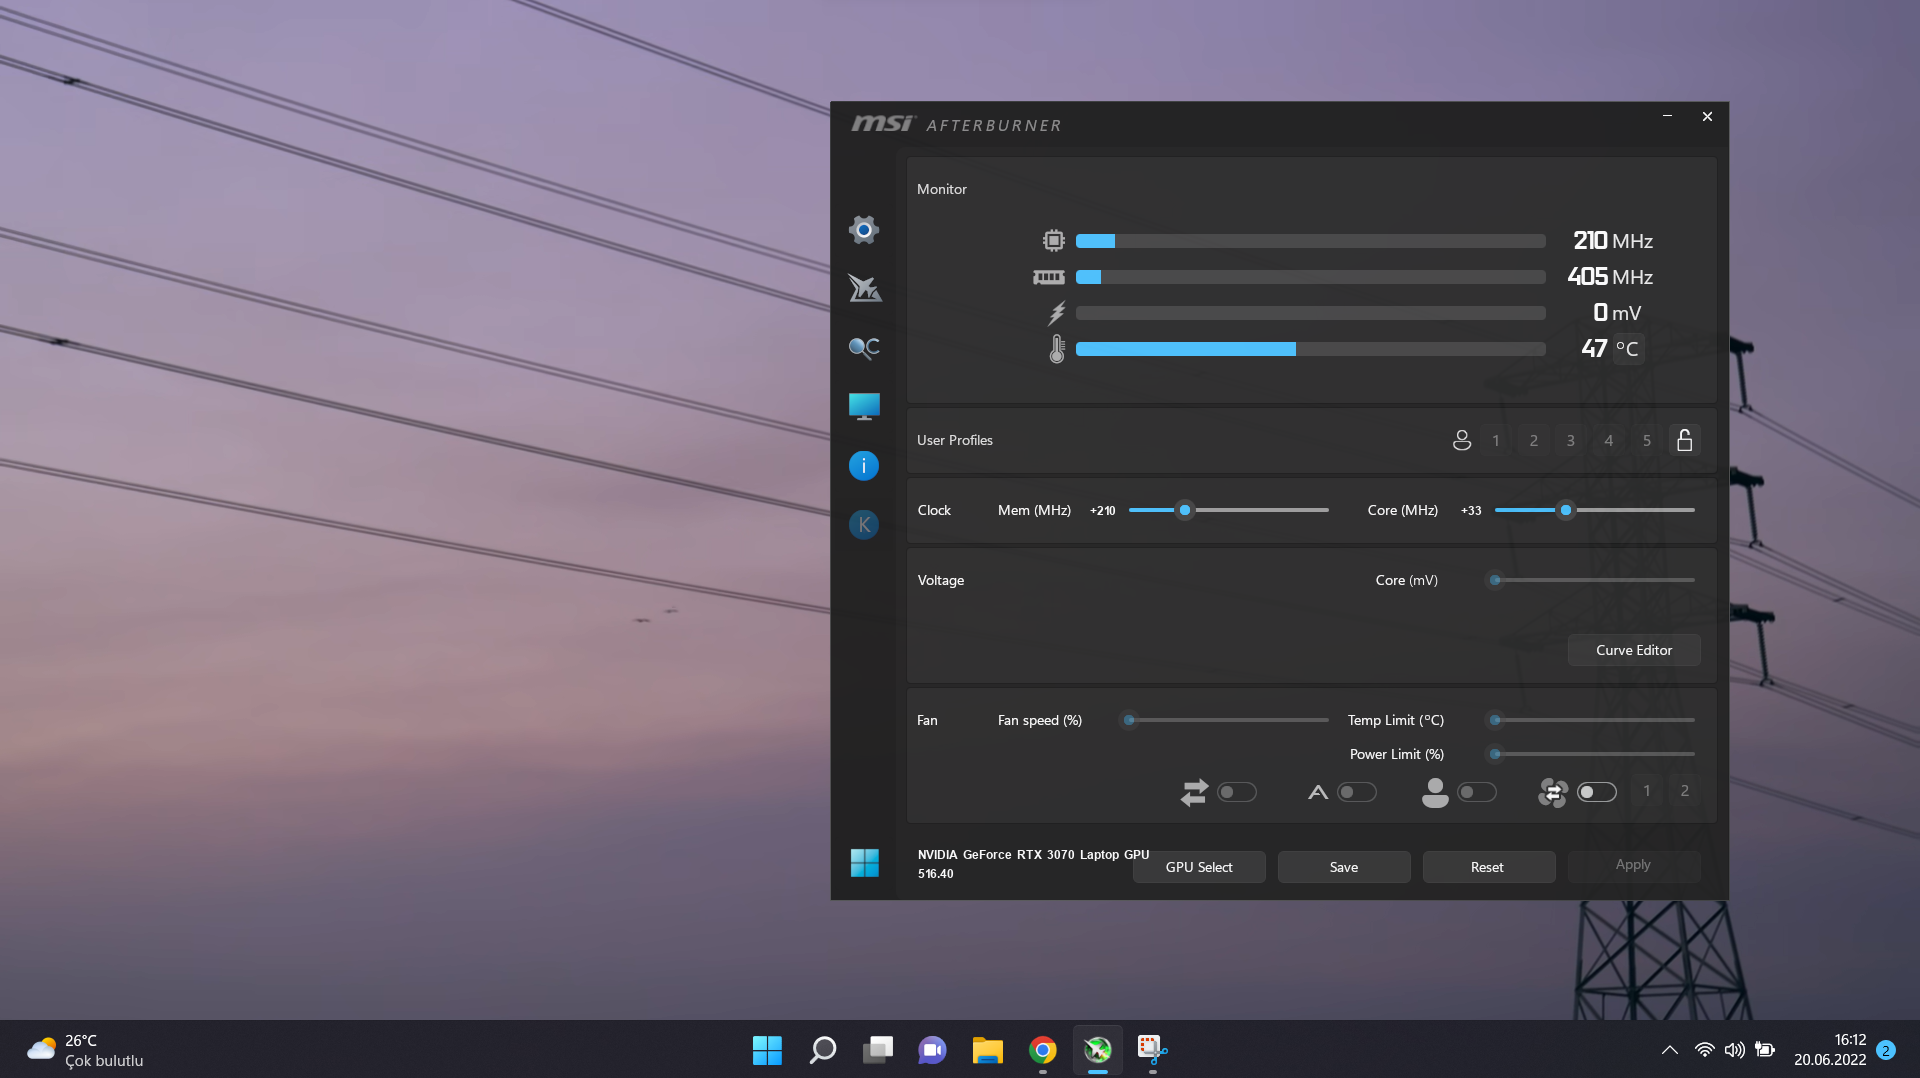
Task: Click the '+33' core clock offset value
Action: point(1471,511)
